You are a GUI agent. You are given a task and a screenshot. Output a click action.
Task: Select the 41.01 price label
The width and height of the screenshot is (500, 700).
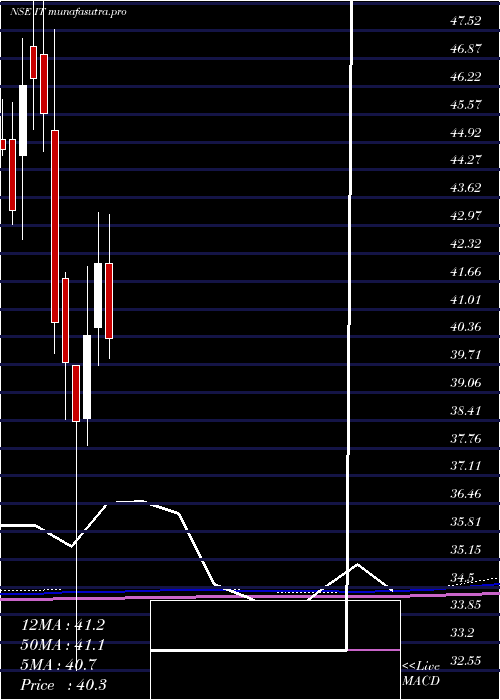[465, 299]
